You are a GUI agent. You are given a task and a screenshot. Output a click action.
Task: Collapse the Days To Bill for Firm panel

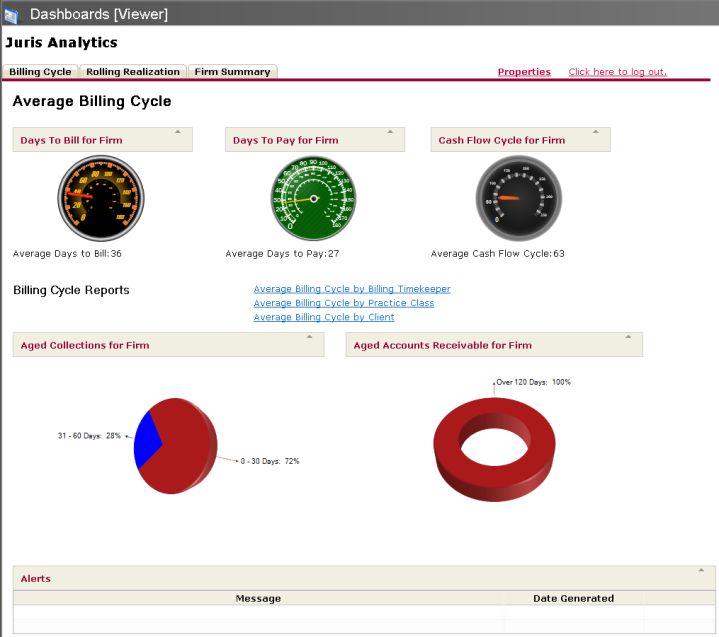pyautogui.click(x=178, y=132)
